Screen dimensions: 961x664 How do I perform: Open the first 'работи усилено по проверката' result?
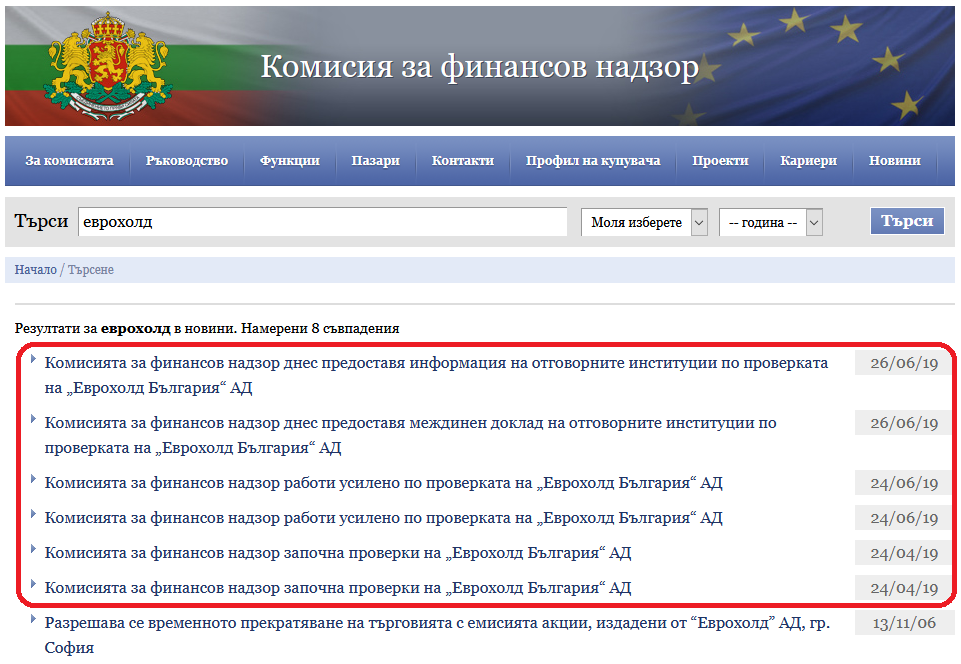pyautogui.click(x=384, y=483)
